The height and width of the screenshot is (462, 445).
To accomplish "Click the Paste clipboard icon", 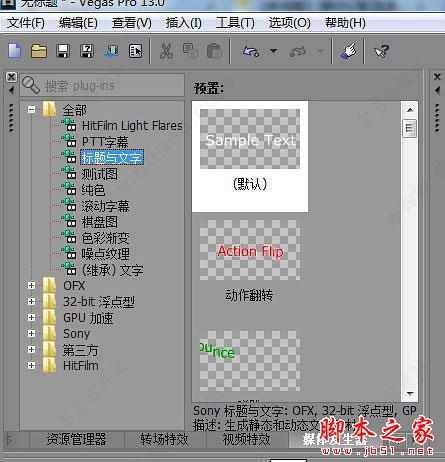I will (x=214, y=52).
